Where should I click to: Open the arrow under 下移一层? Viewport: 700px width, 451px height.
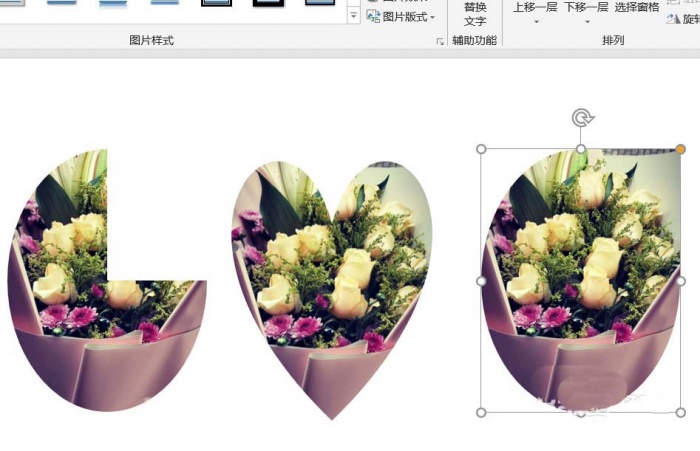587,21
